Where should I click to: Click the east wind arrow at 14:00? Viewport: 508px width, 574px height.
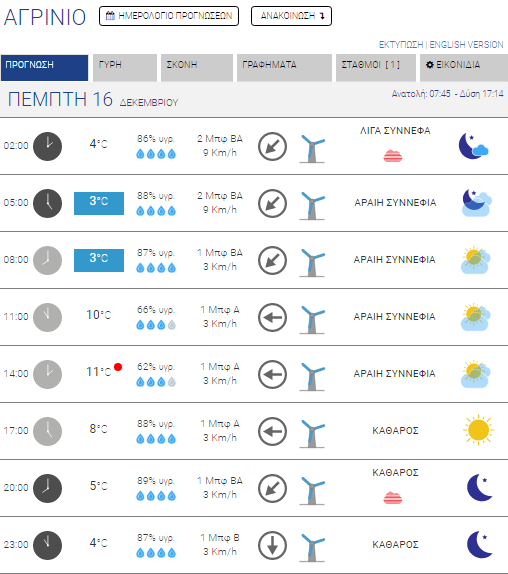click(272, 374)
